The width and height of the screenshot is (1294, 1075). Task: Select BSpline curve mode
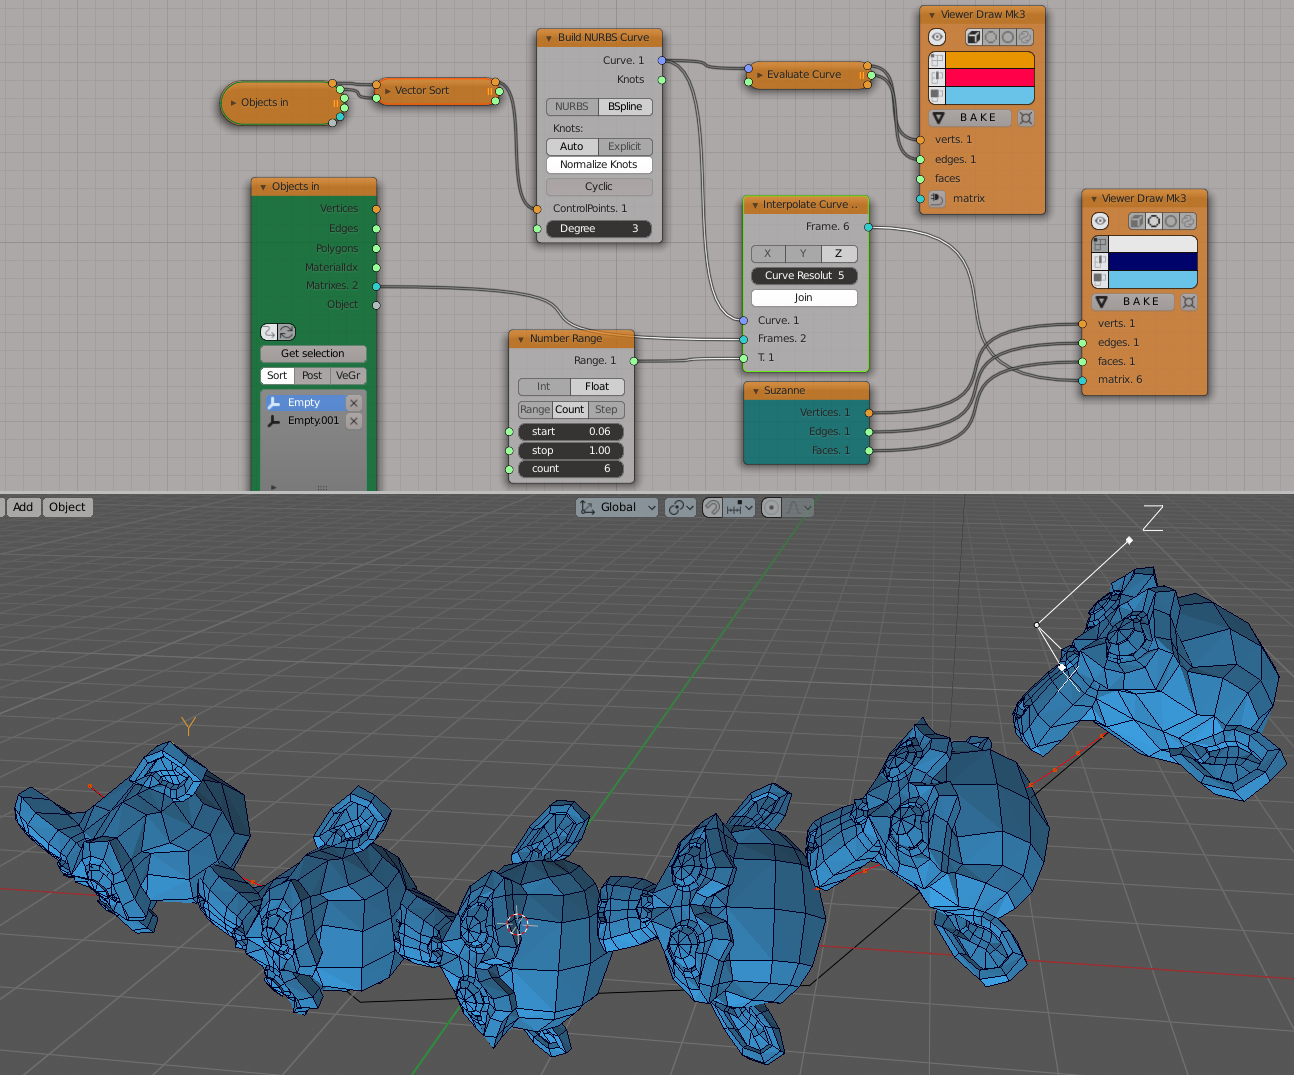626,107
